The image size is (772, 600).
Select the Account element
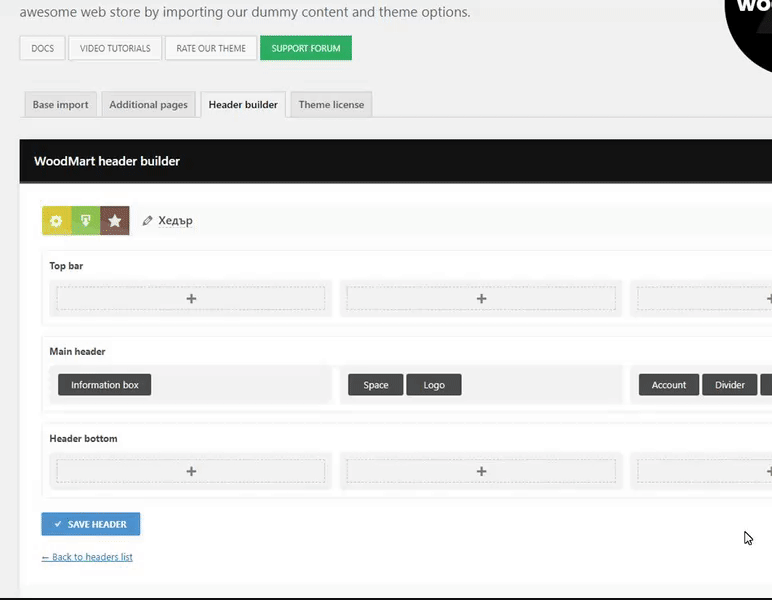point(669,384)
